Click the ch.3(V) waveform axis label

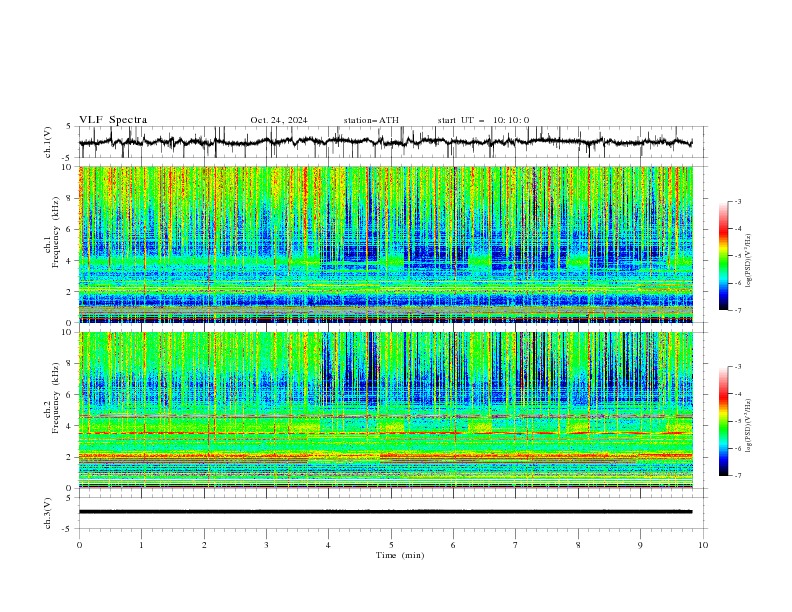point(48,513)
